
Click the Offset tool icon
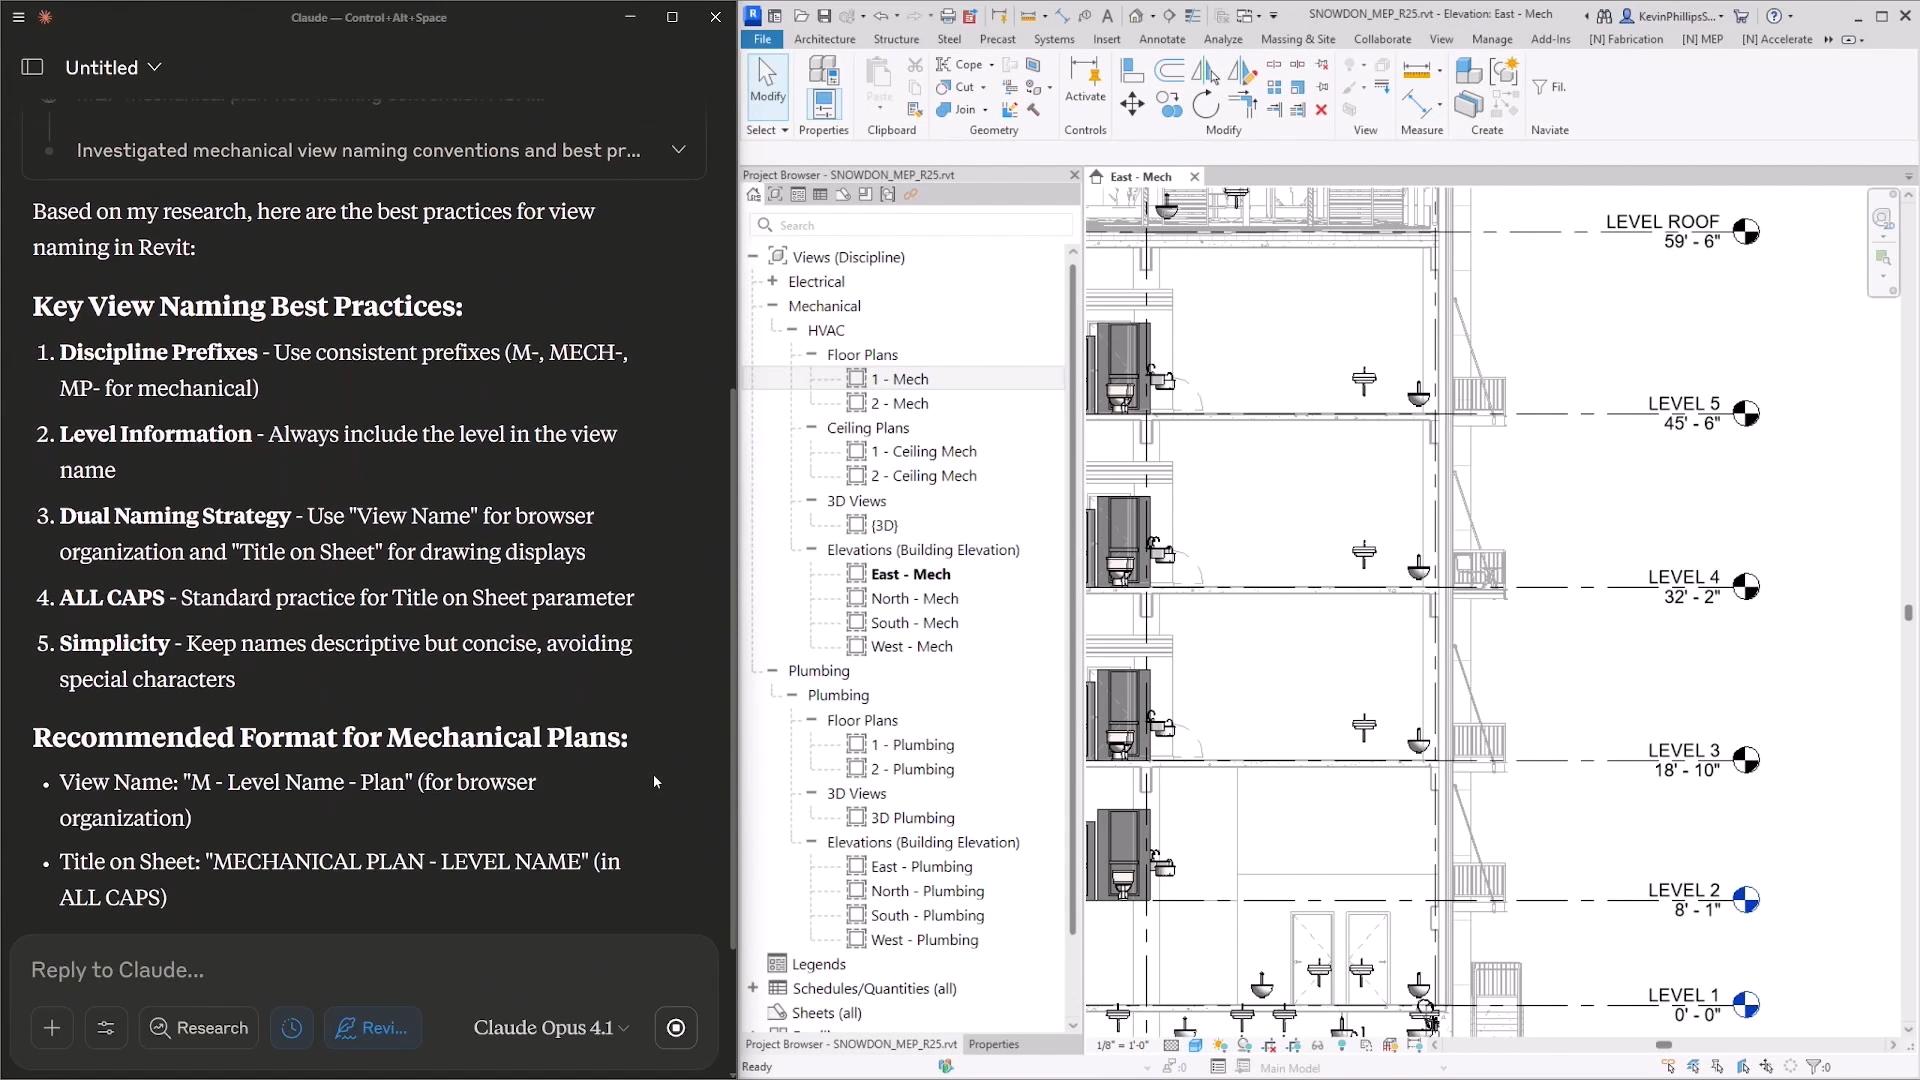(1169, 71)
